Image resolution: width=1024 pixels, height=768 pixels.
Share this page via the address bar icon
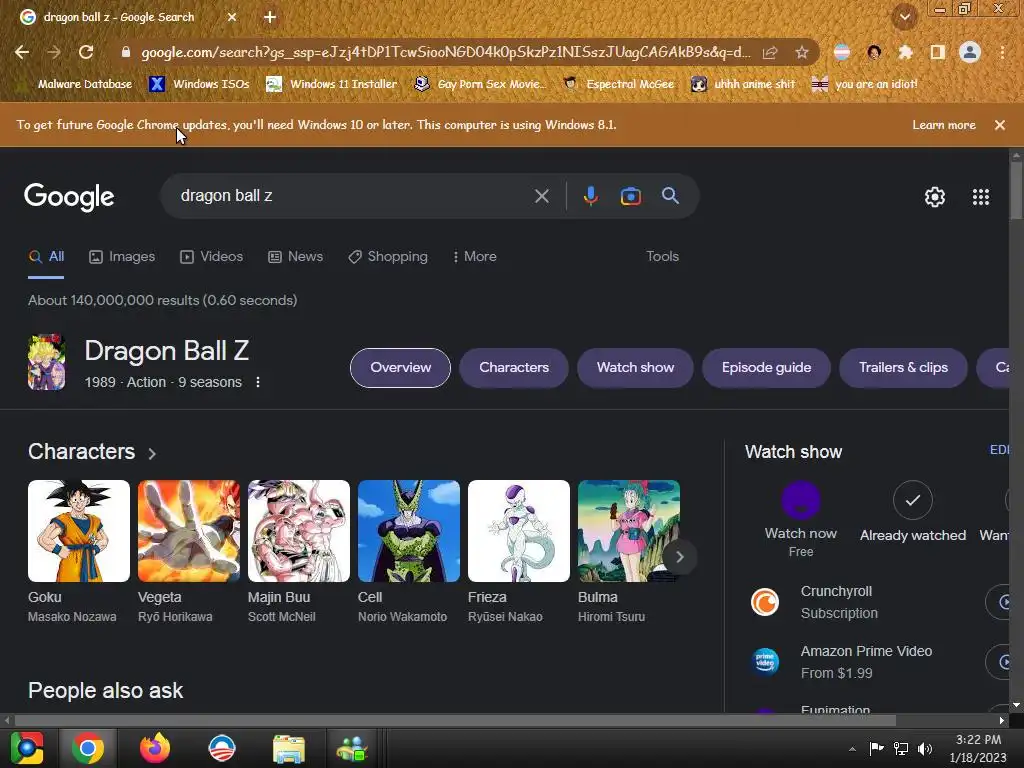tap(770, 52)
